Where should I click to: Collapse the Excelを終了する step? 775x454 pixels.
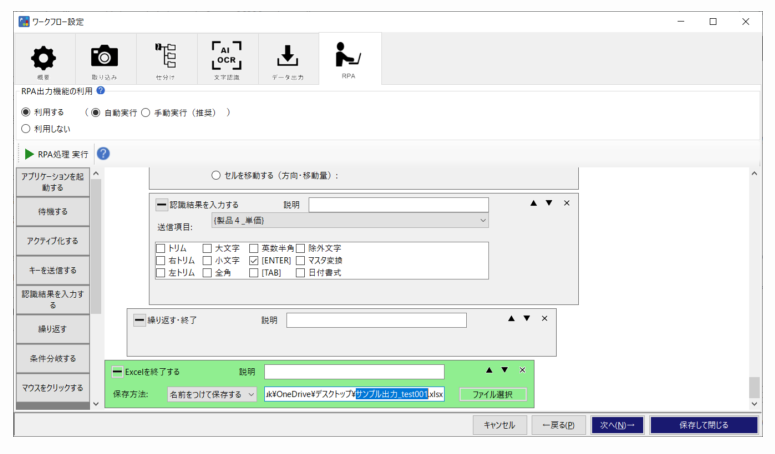coord(117,371)
